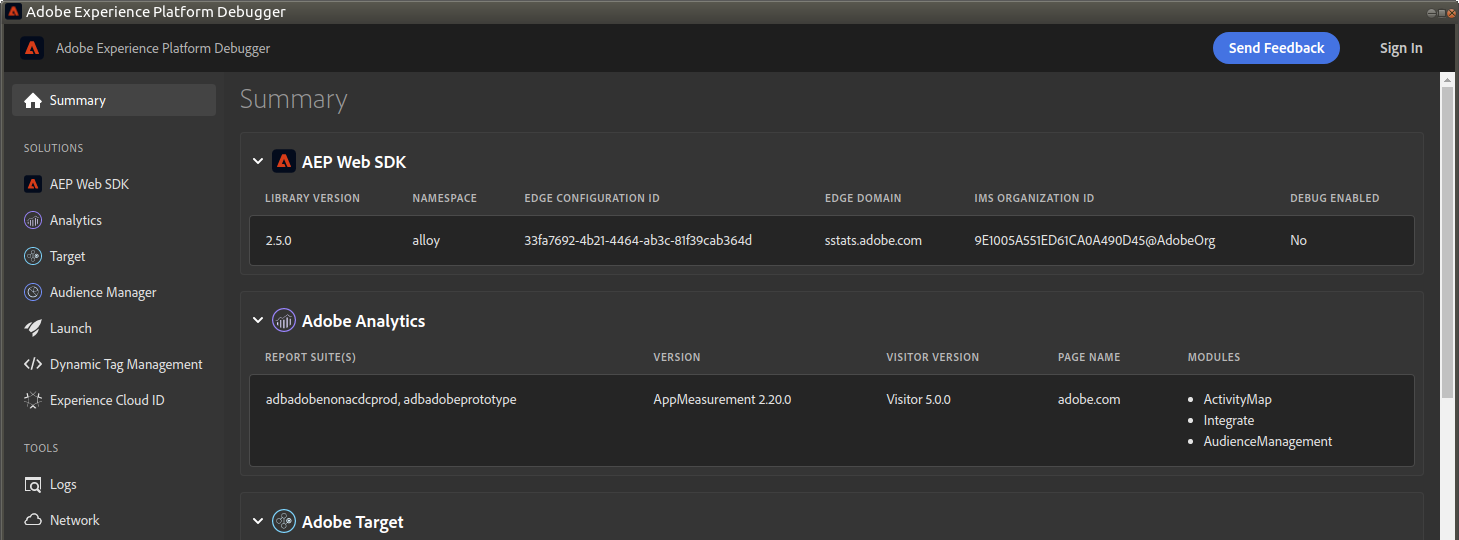The image size is (1459, 540).
Task: Click the Modules column header
Action: tap(1214, 357)
